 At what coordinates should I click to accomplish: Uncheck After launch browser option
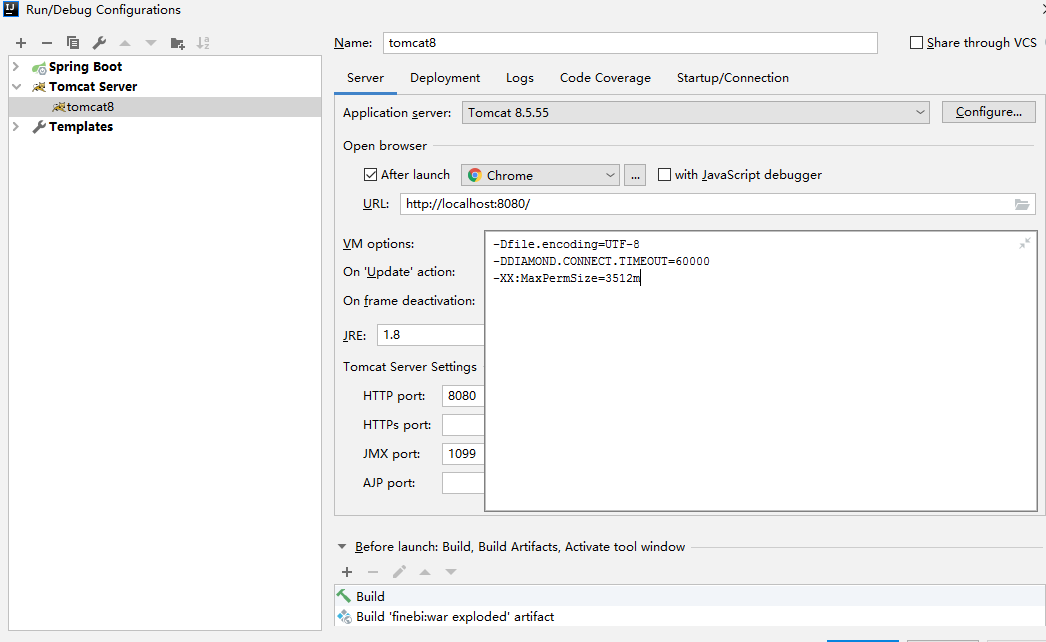370,174
